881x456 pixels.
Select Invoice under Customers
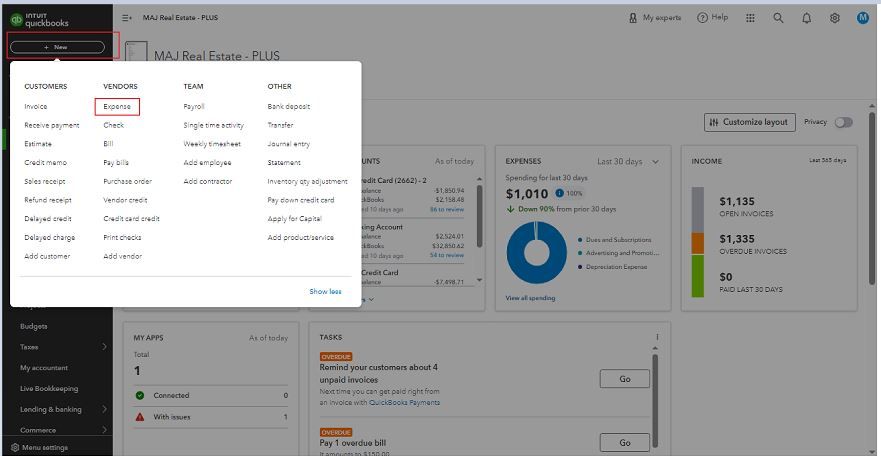tap(36, 107)
